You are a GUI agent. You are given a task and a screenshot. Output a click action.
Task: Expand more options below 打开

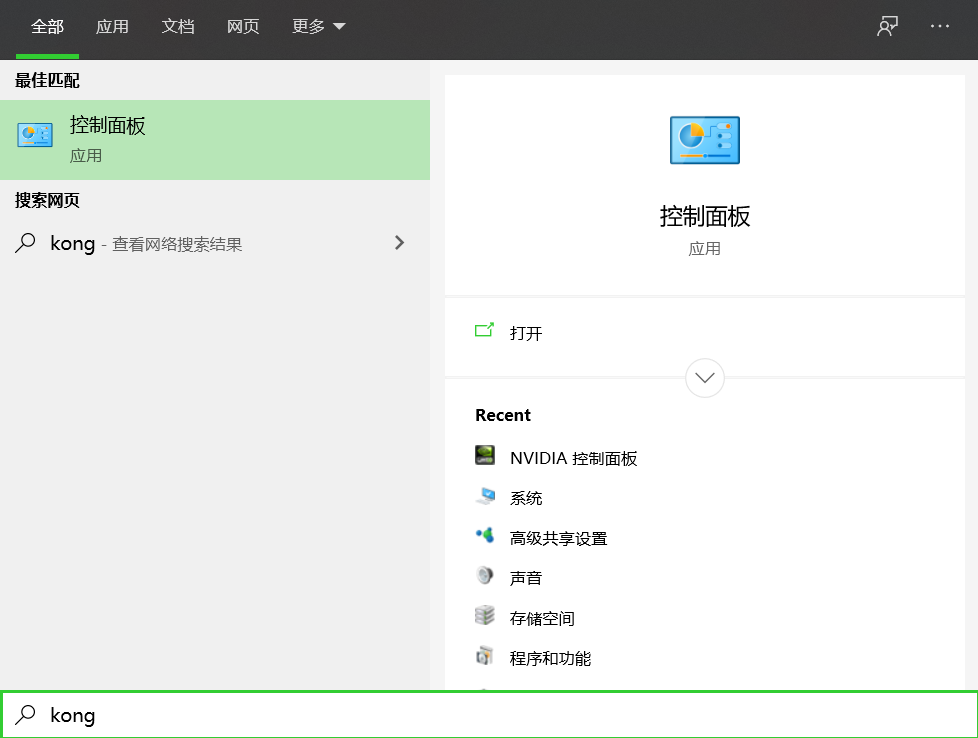[704, 378]
